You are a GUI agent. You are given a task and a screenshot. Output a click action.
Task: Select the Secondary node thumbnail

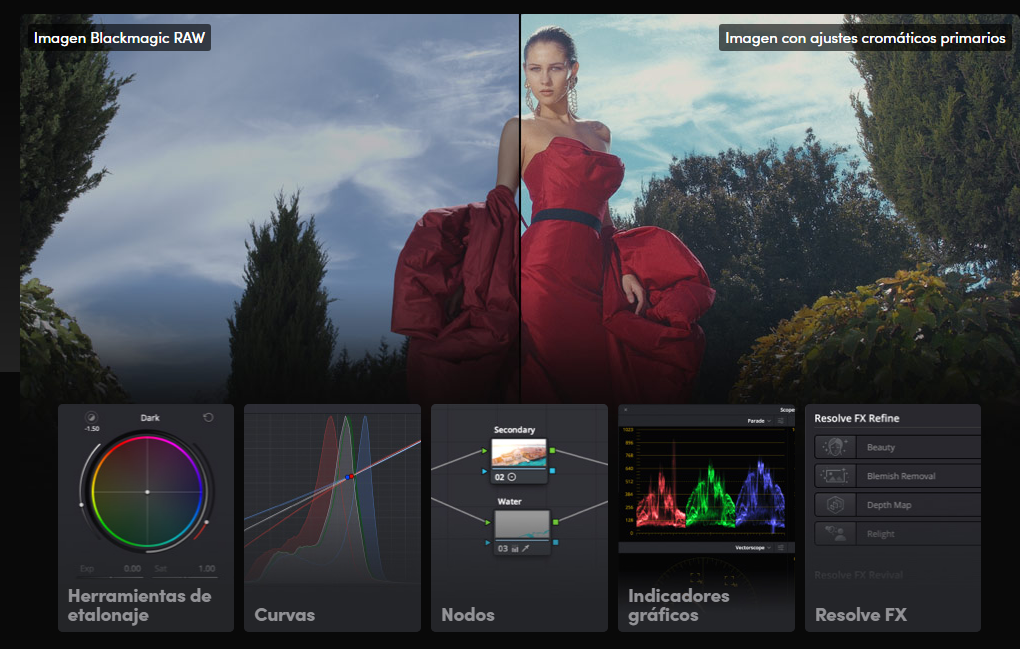point(518,453)
